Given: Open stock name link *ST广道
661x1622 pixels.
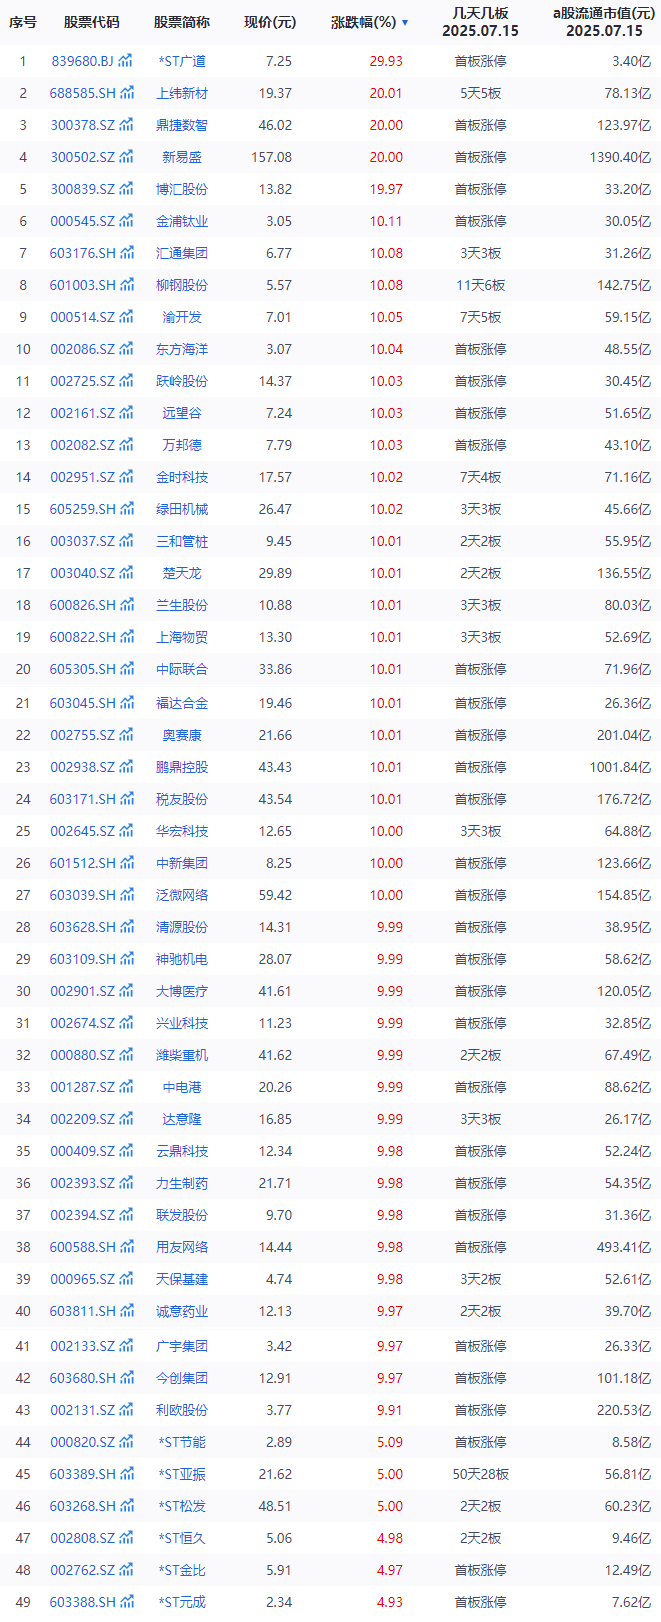Looking at the screenshot, I should tap(182, 61).
